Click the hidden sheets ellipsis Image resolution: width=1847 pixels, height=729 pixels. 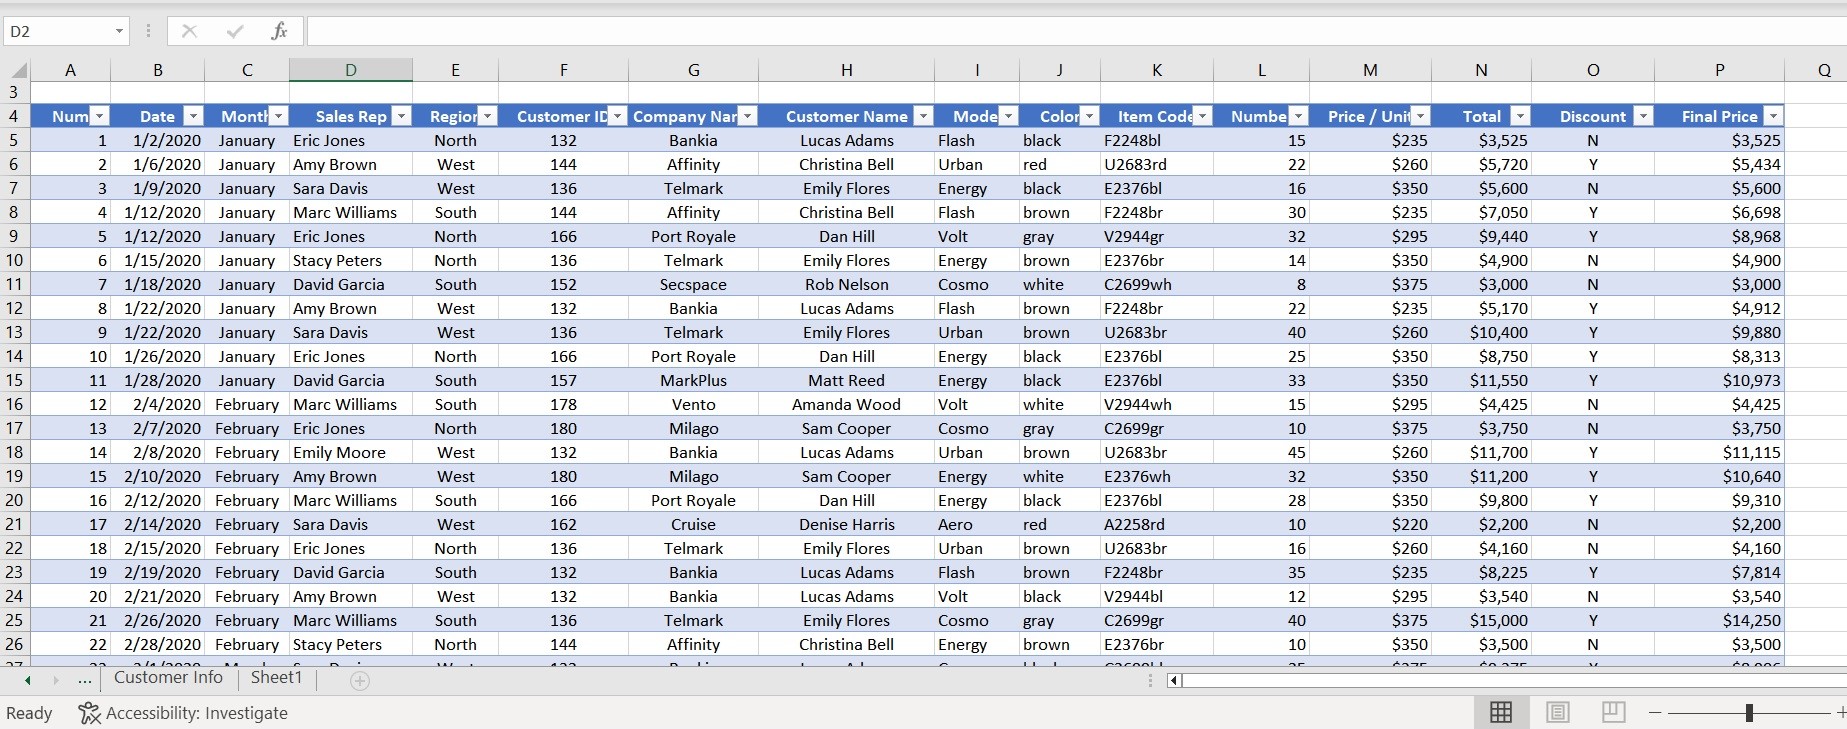coord(85,680)
